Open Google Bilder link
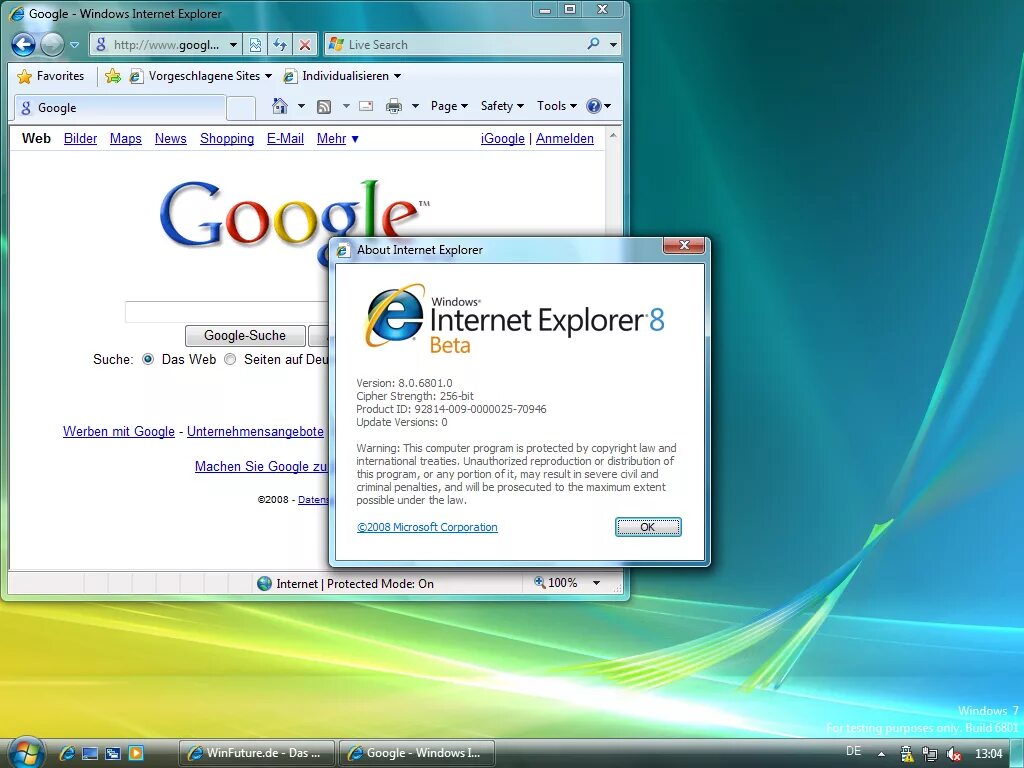 [80, 138]
